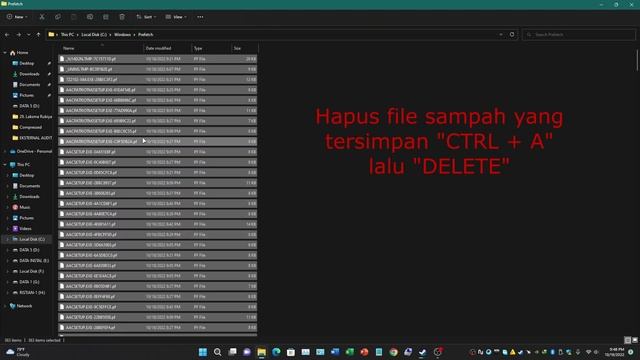This screenshot has height=360, width=640.
Task: Click Prefetch in address breadcrumb
Action: [145, 35]
